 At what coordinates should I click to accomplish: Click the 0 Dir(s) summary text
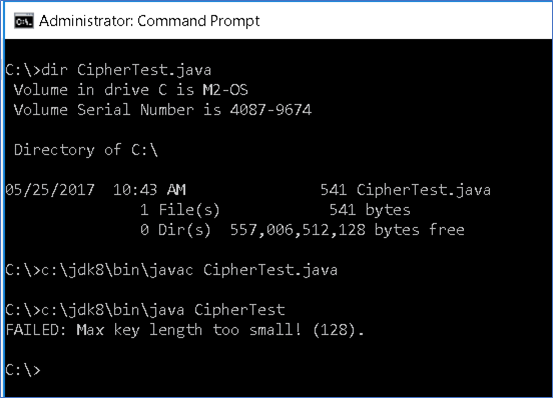coord(176,230)
